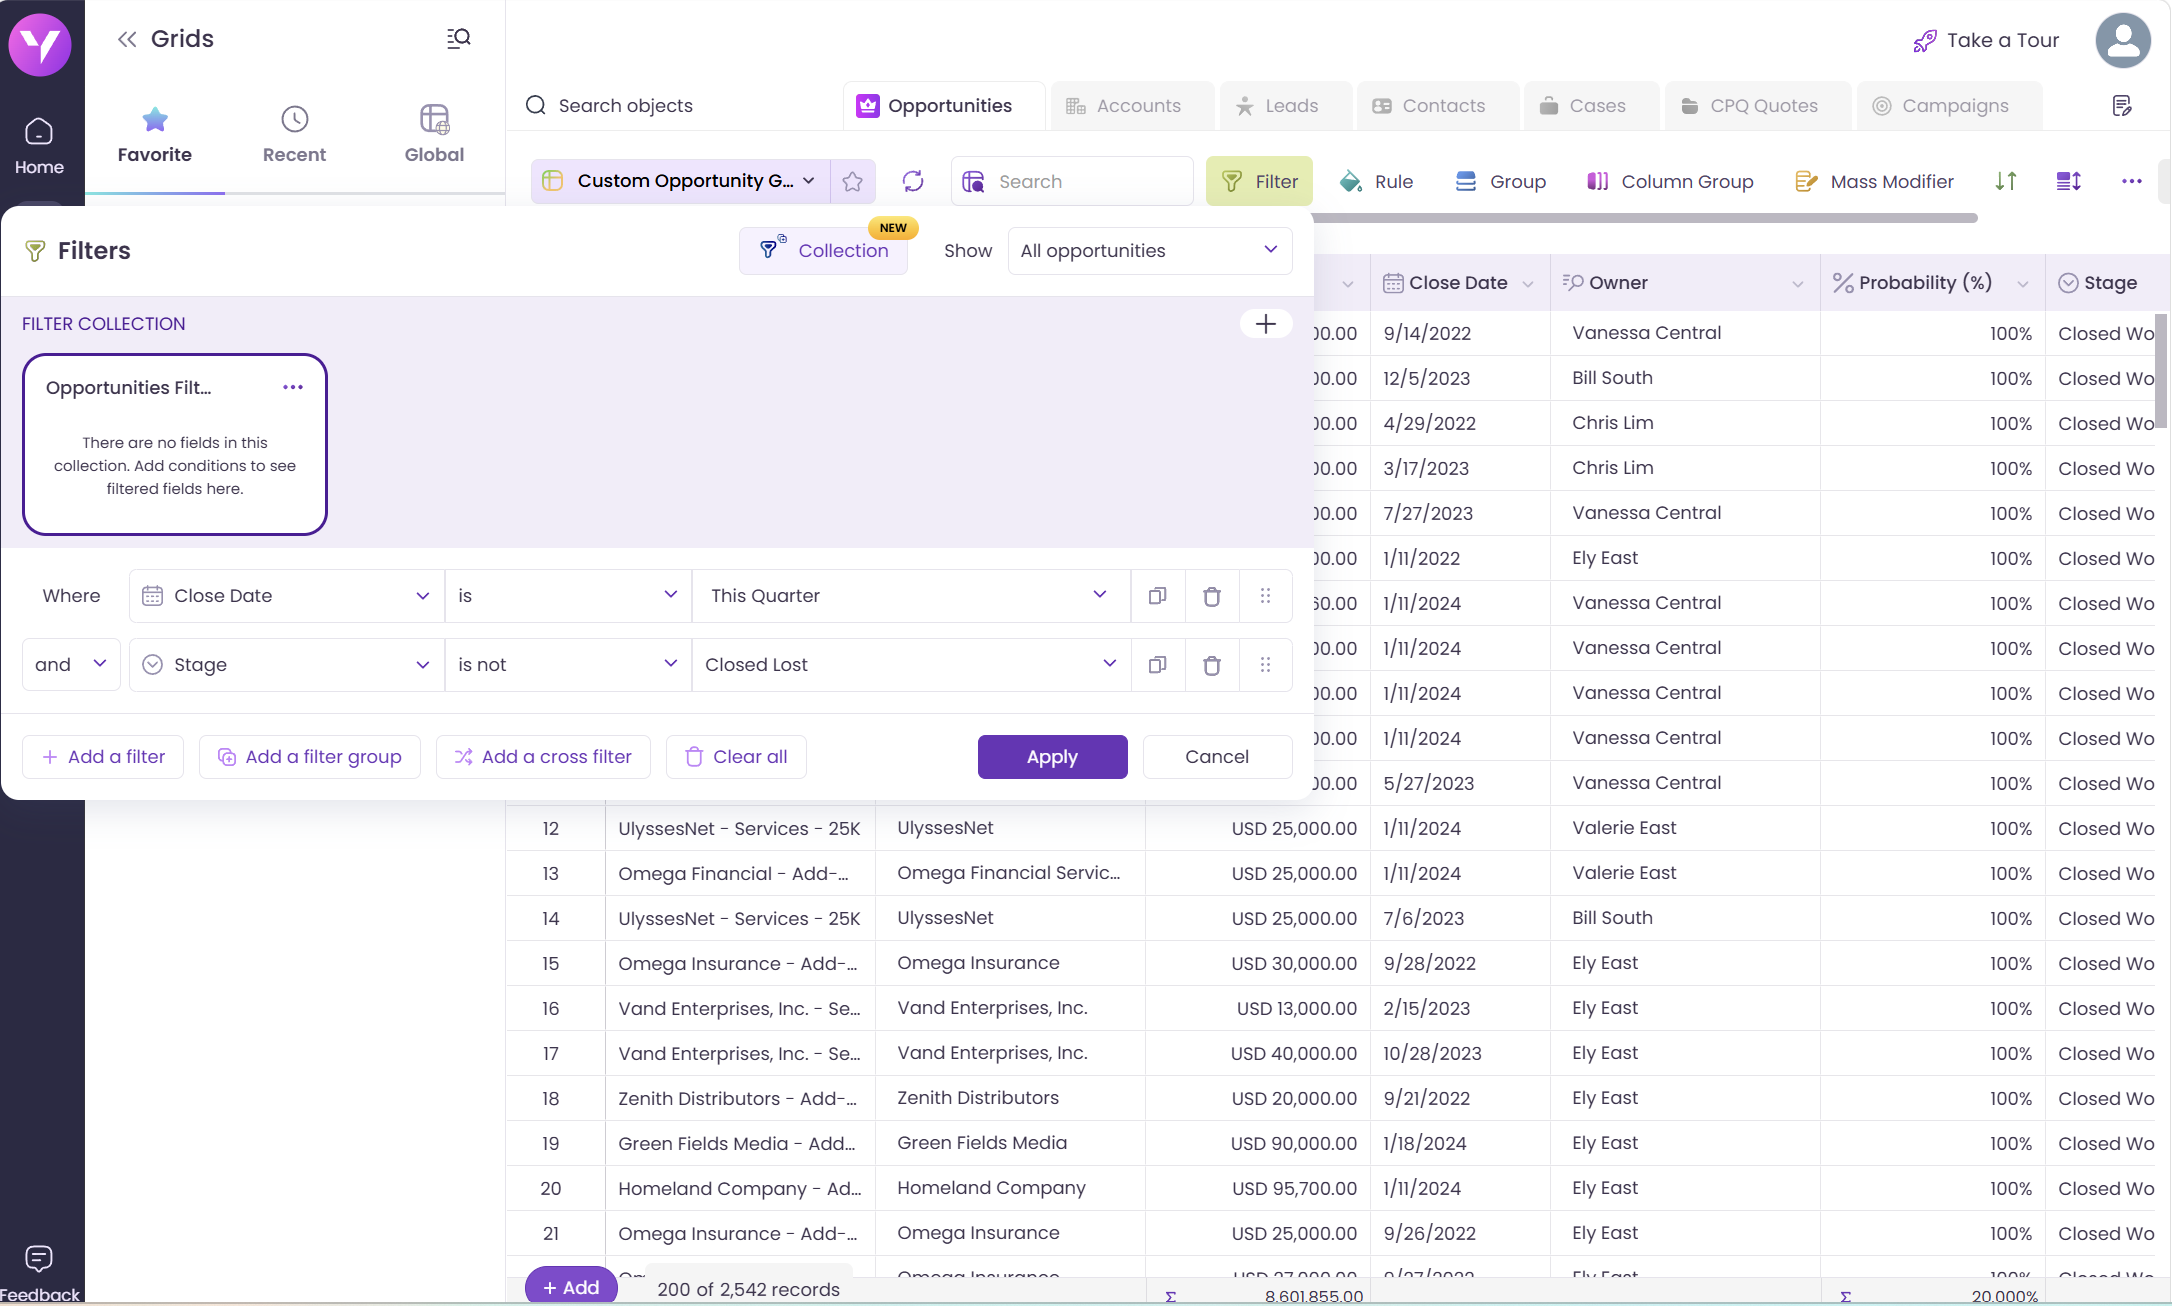Switch to Opportunities tab
This screenshot has height=1306, width=2172.
click(x=944, y=106)
